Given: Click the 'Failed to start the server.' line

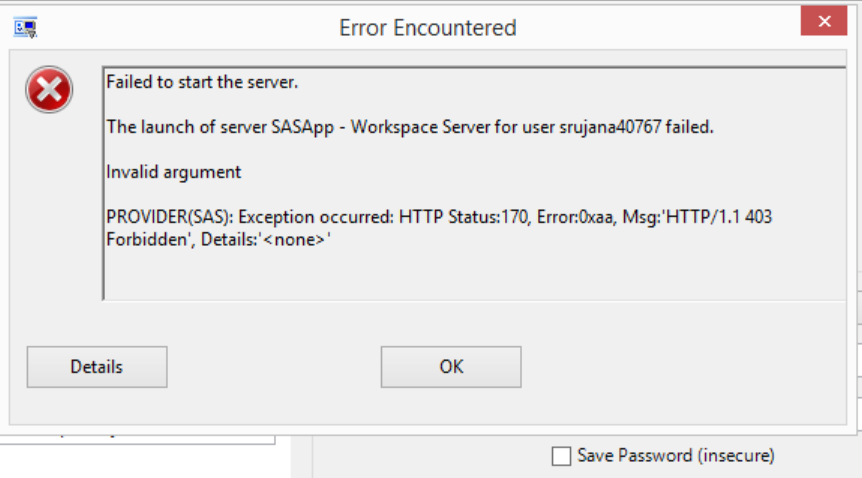Looking at the screenshot, I should point(202,82).
